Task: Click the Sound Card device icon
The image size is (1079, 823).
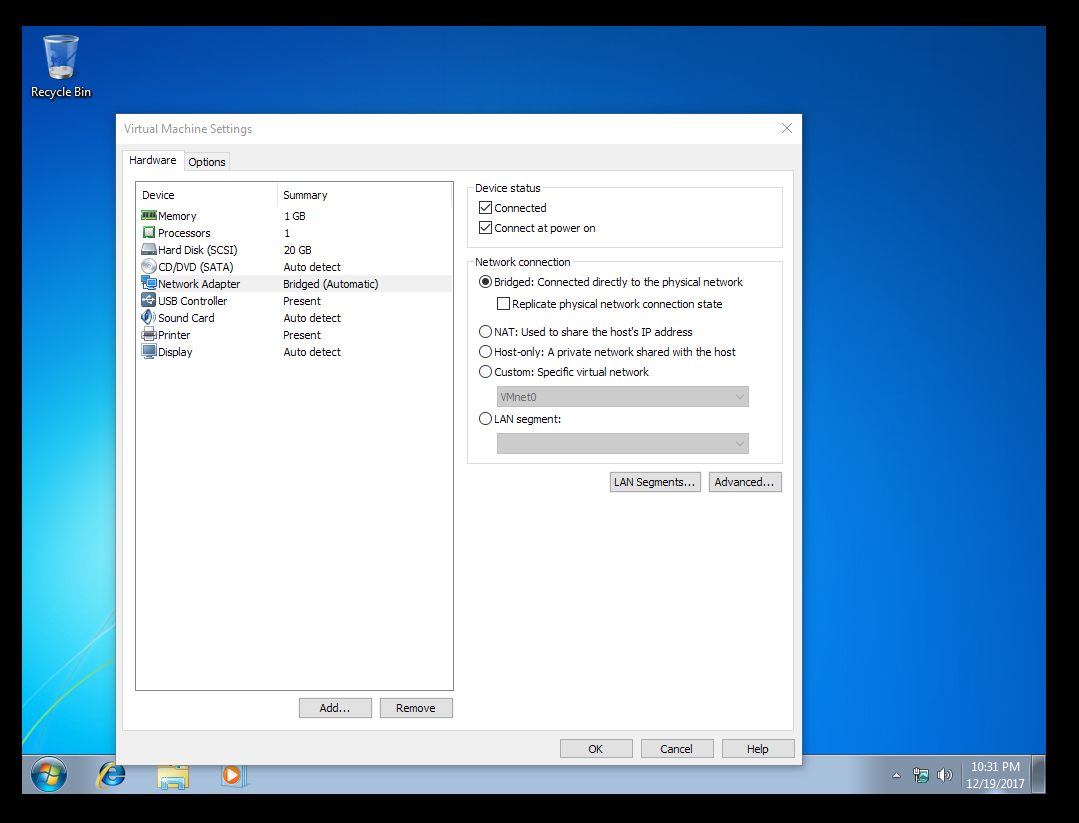Action: point(148,317)
